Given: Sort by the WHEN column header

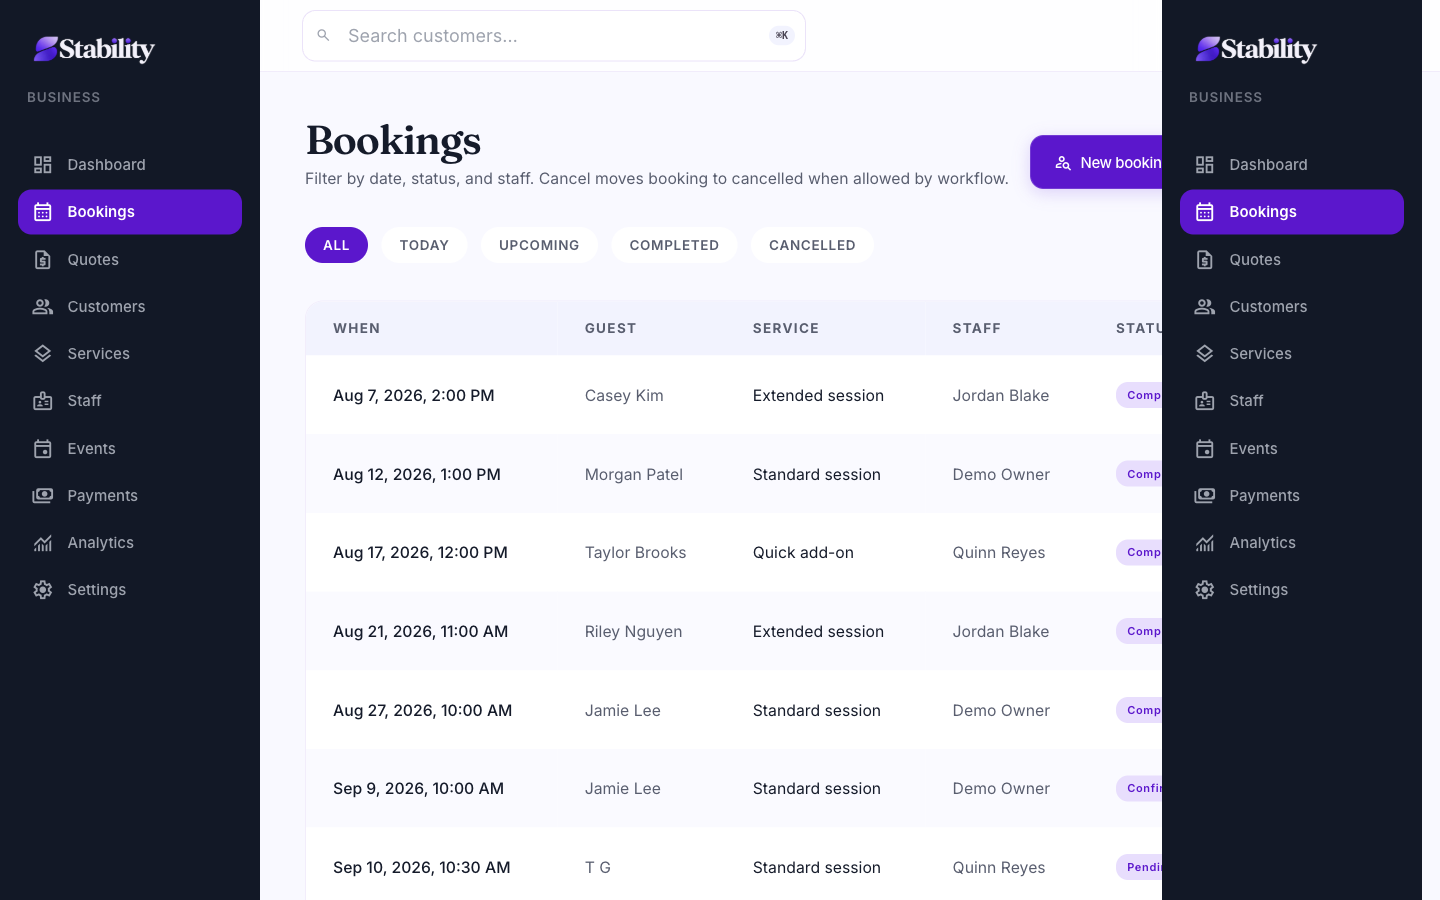Looking at the screenshot, I should [357, 328].
